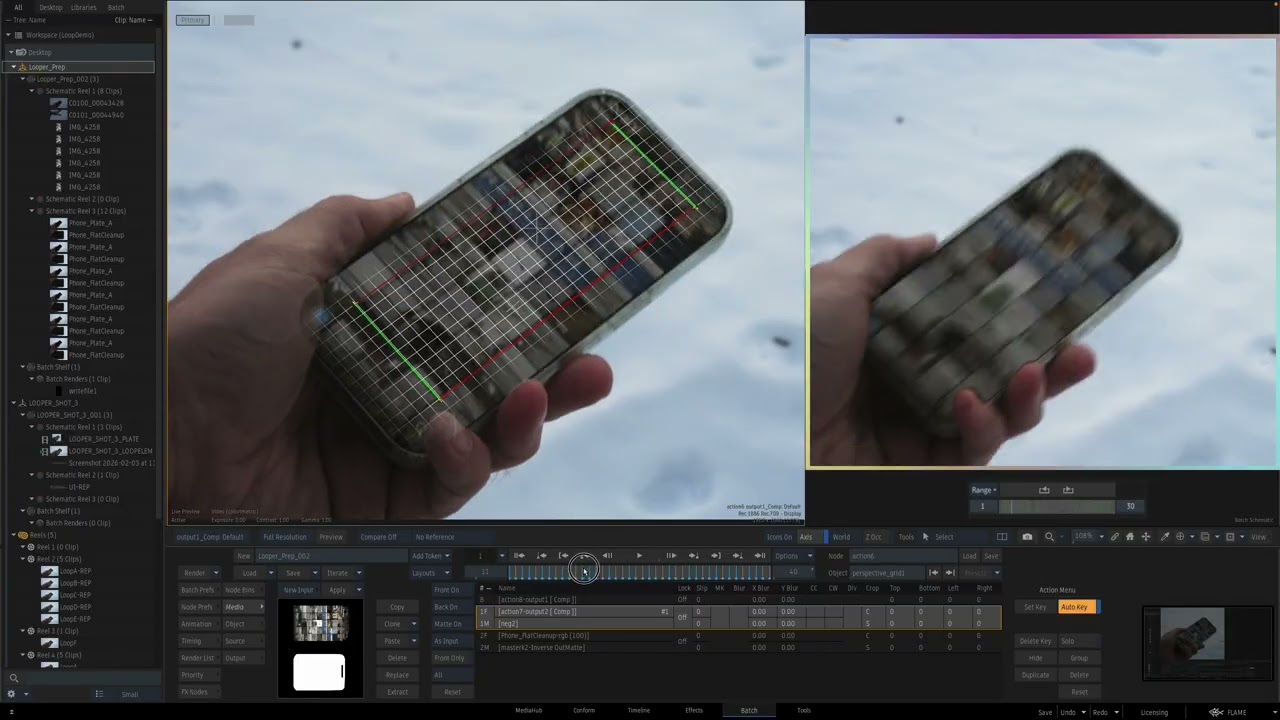Image resolution: width=1280 pixels, height=720 pixels.
Task: Open the Libraries tab in media panel
Action: point(84,7)
